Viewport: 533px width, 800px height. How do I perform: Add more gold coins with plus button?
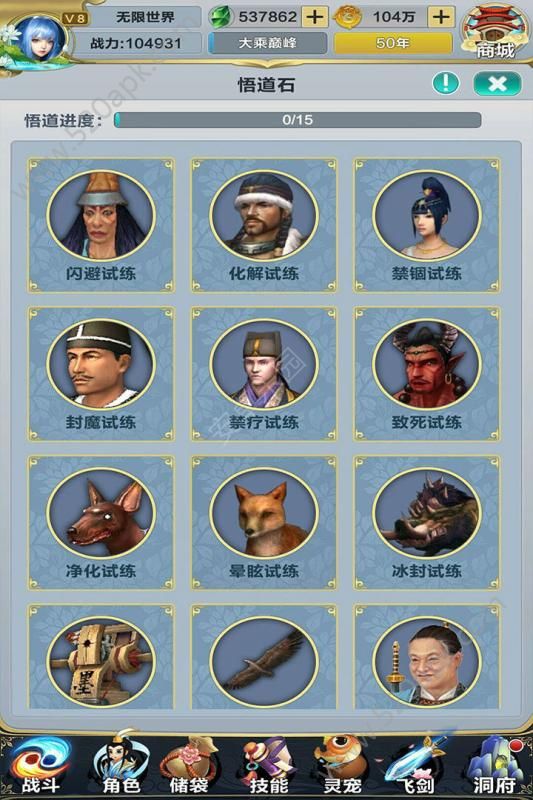point(441,17)
